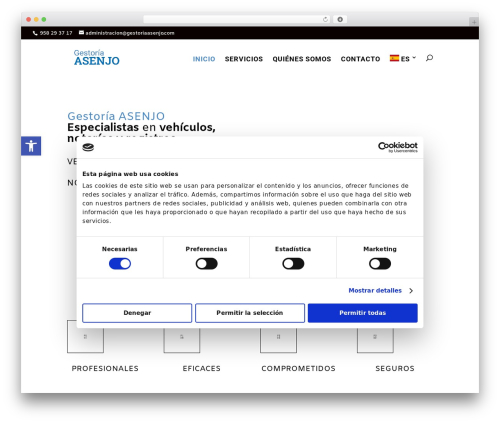Reload the page with refresh icon
This screenshot has height=423, width=500.
coord(325,19)
